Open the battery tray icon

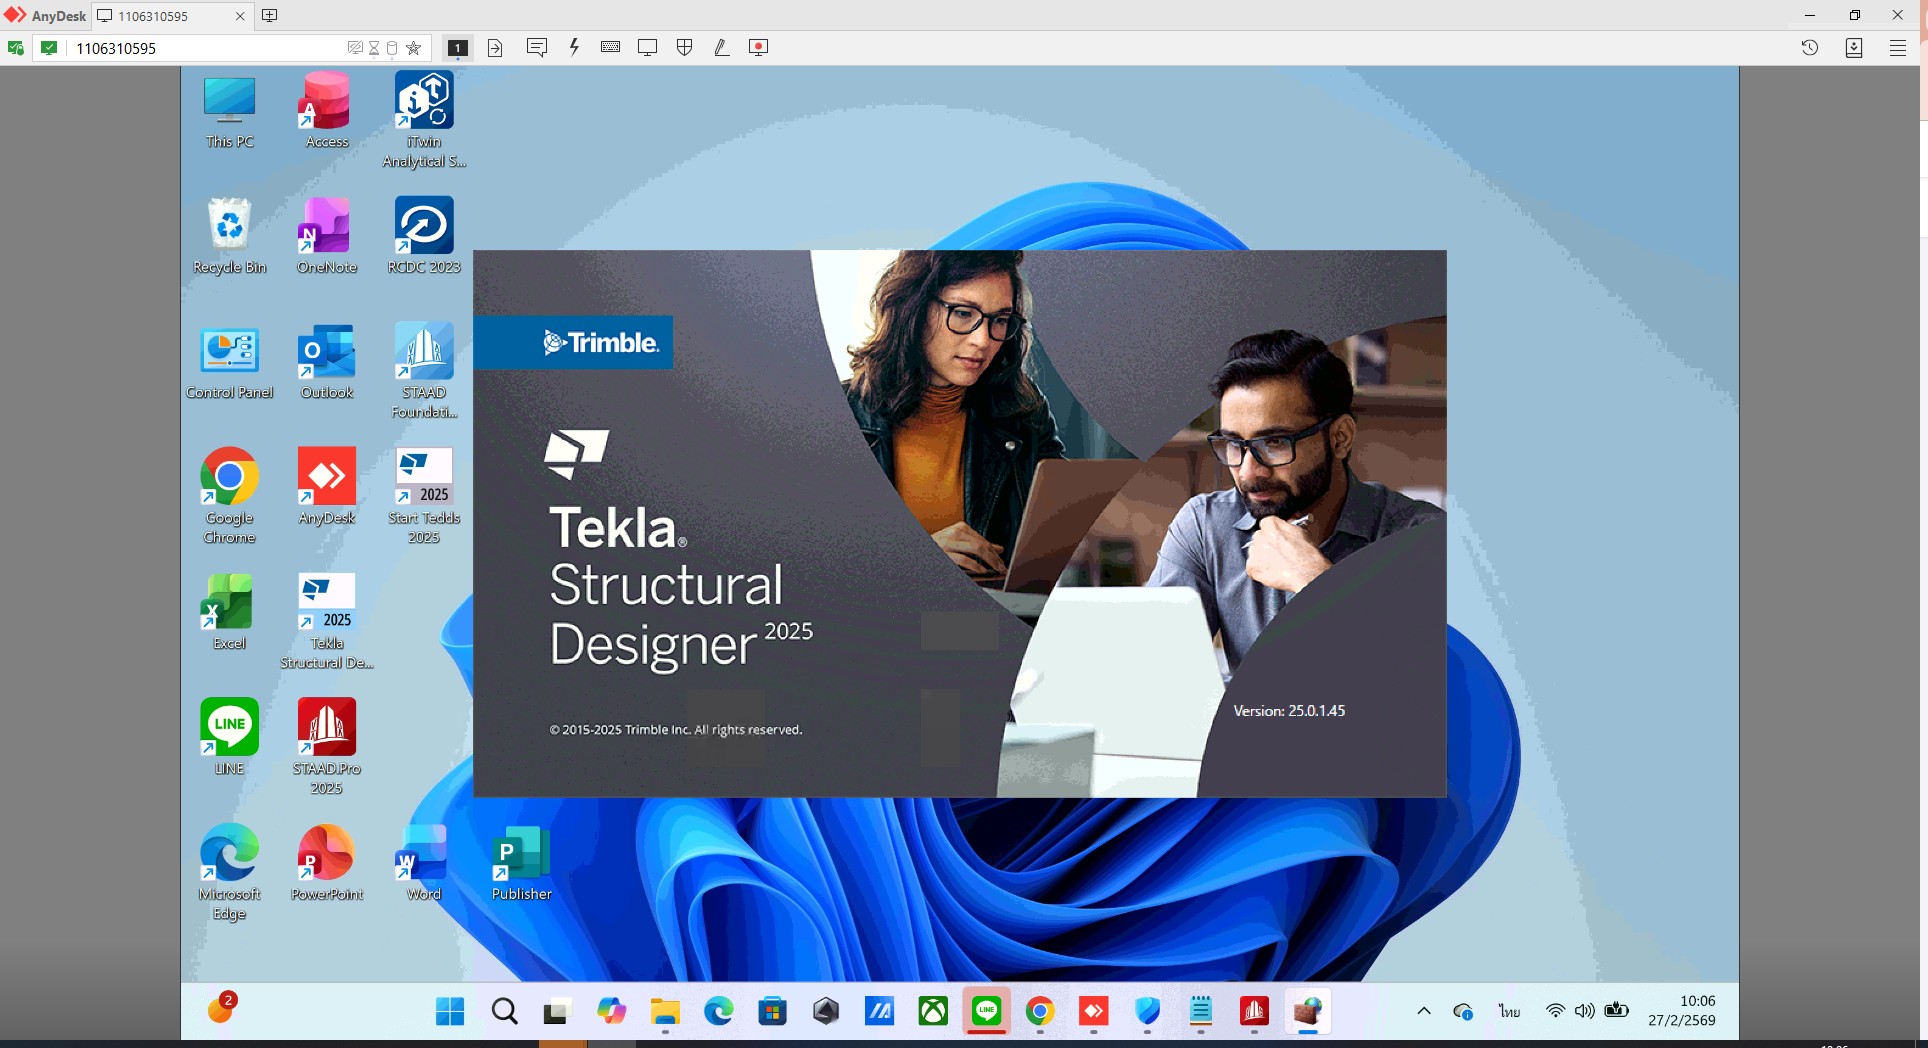point(1617,1011)
